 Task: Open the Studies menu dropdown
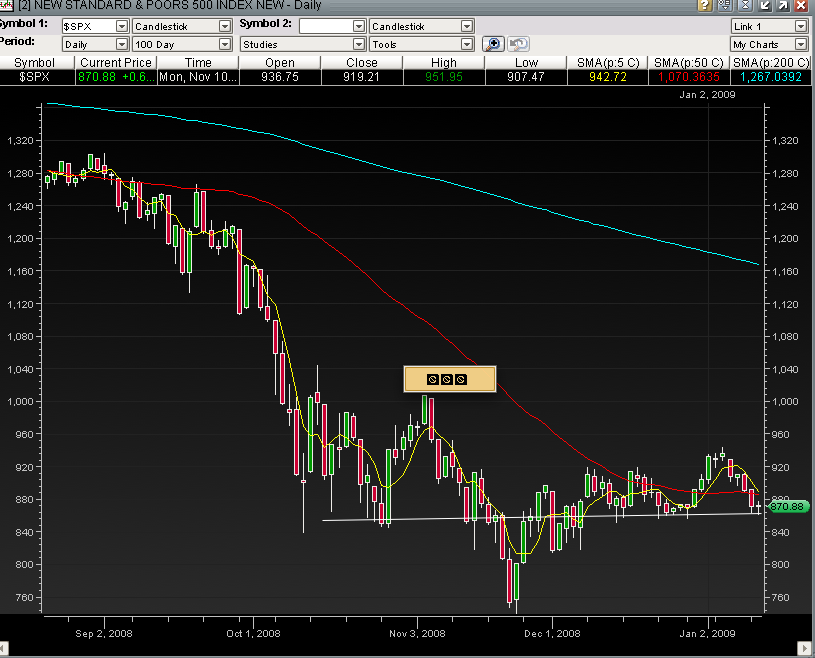pyautogui.click(x=356, y=44)
